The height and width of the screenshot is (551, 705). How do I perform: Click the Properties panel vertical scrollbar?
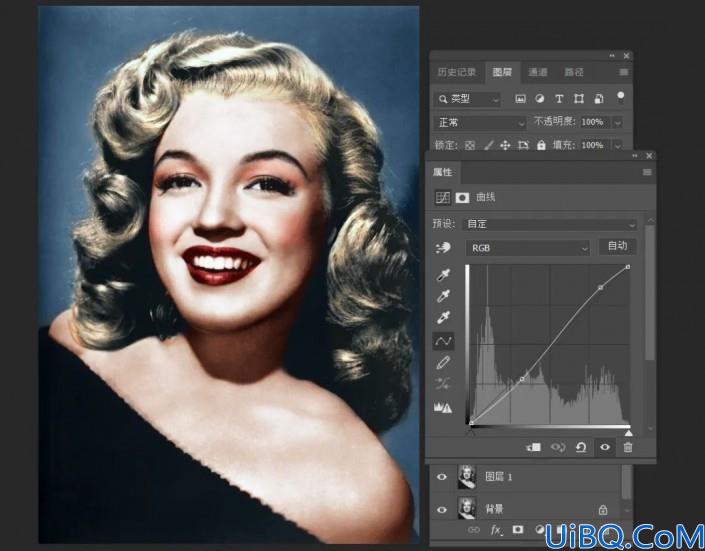649,292
